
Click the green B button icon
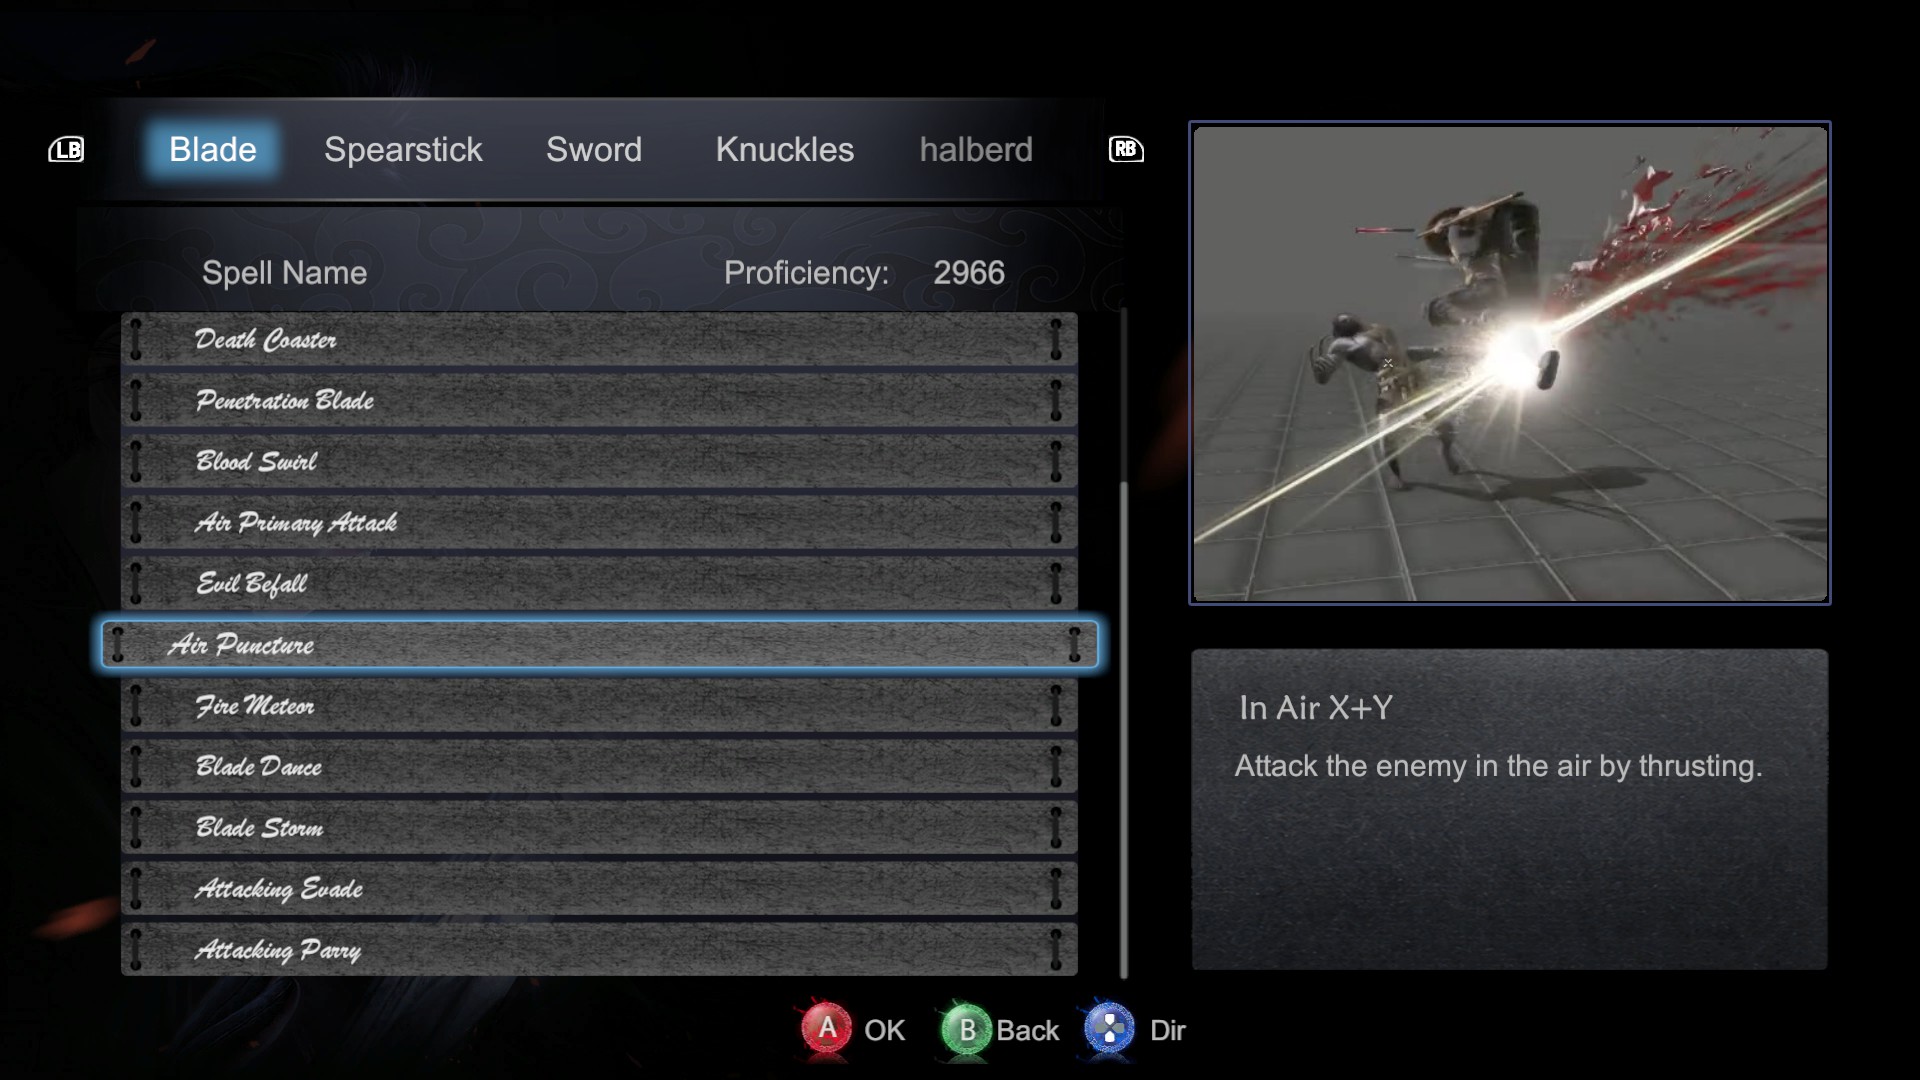coord(966,1029)
